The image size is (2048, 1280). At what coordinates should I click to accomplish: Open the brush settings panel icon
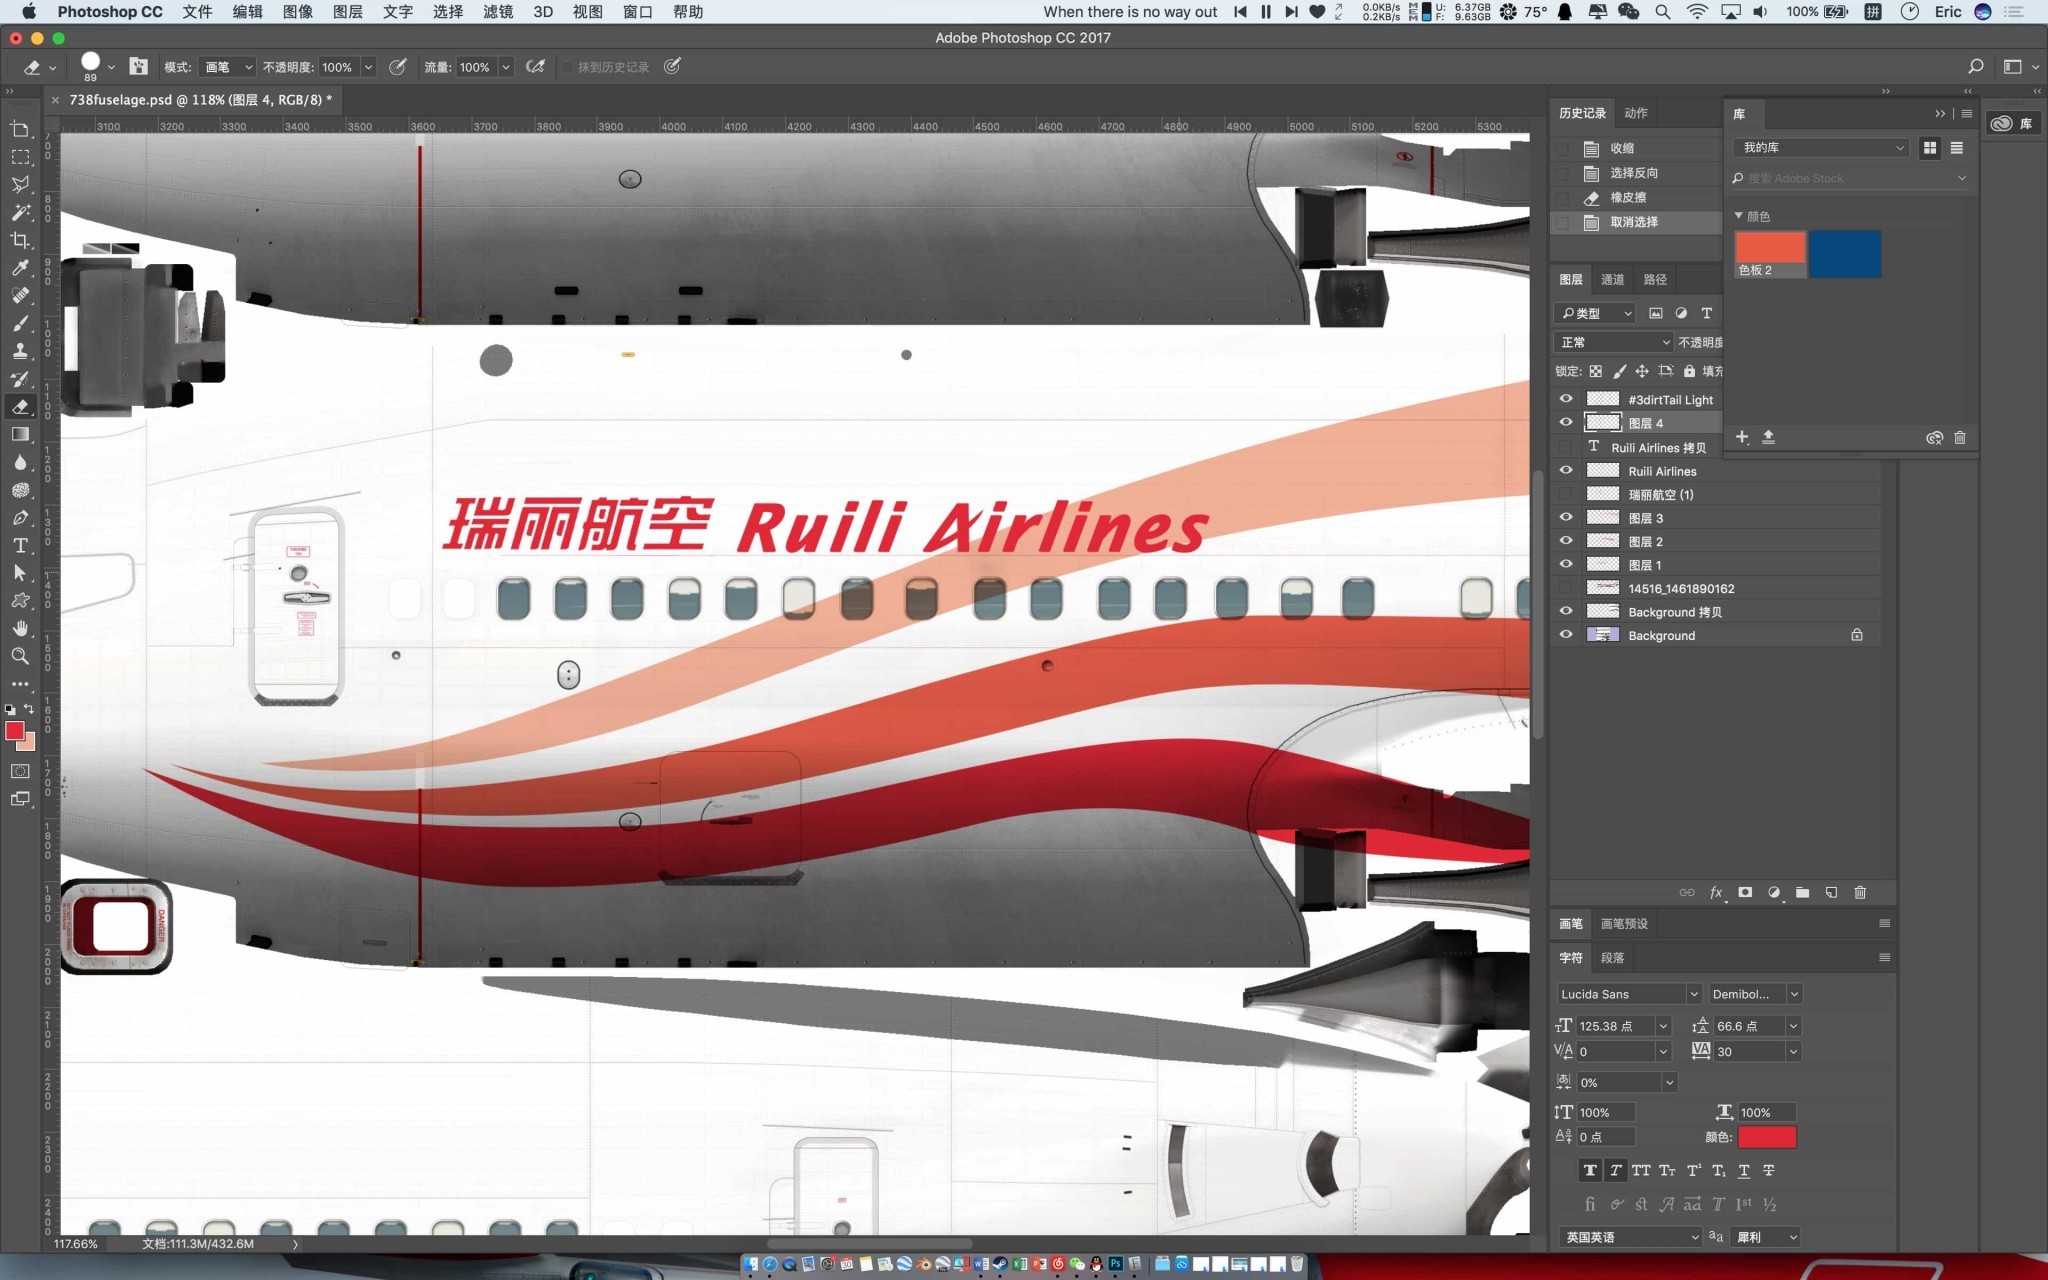pyautogui.click(x=139, y=67)
